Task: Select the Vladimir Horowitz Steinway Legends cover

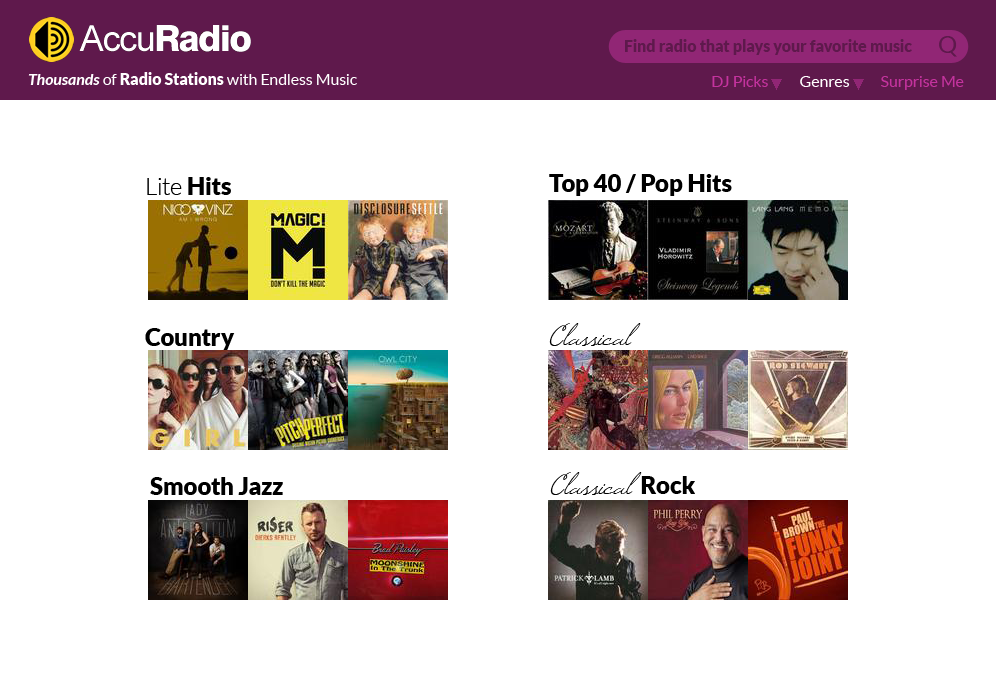Action: (x=698, y=250)
